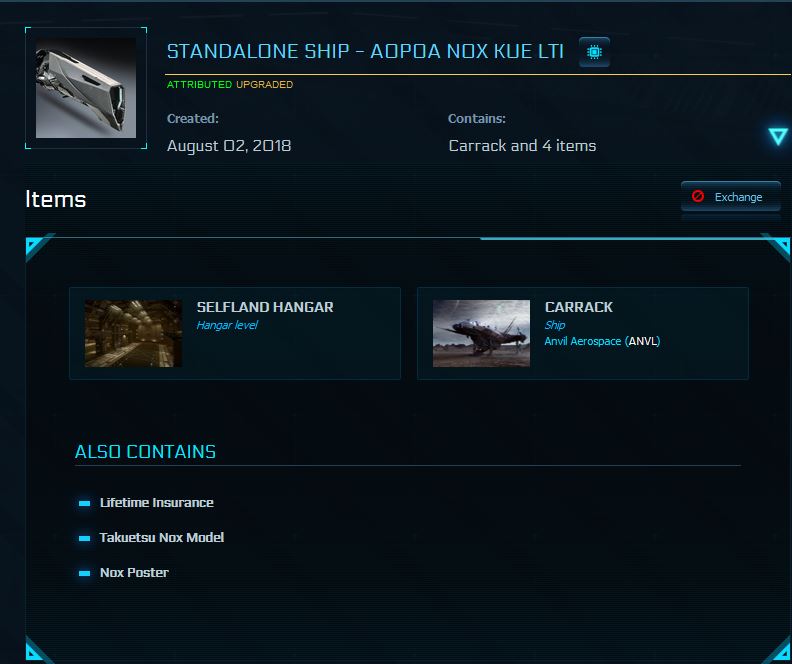Click the 'Carrack and 4 items' contents text
The height and width of the screenshot is (664, 792).
tap(522, 146)
